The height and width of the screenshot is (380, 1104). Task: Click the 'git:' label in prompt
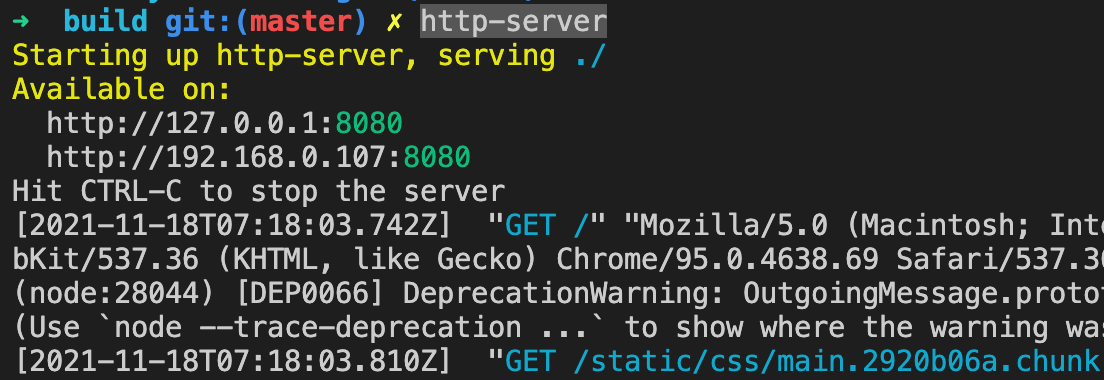point(199,21)
